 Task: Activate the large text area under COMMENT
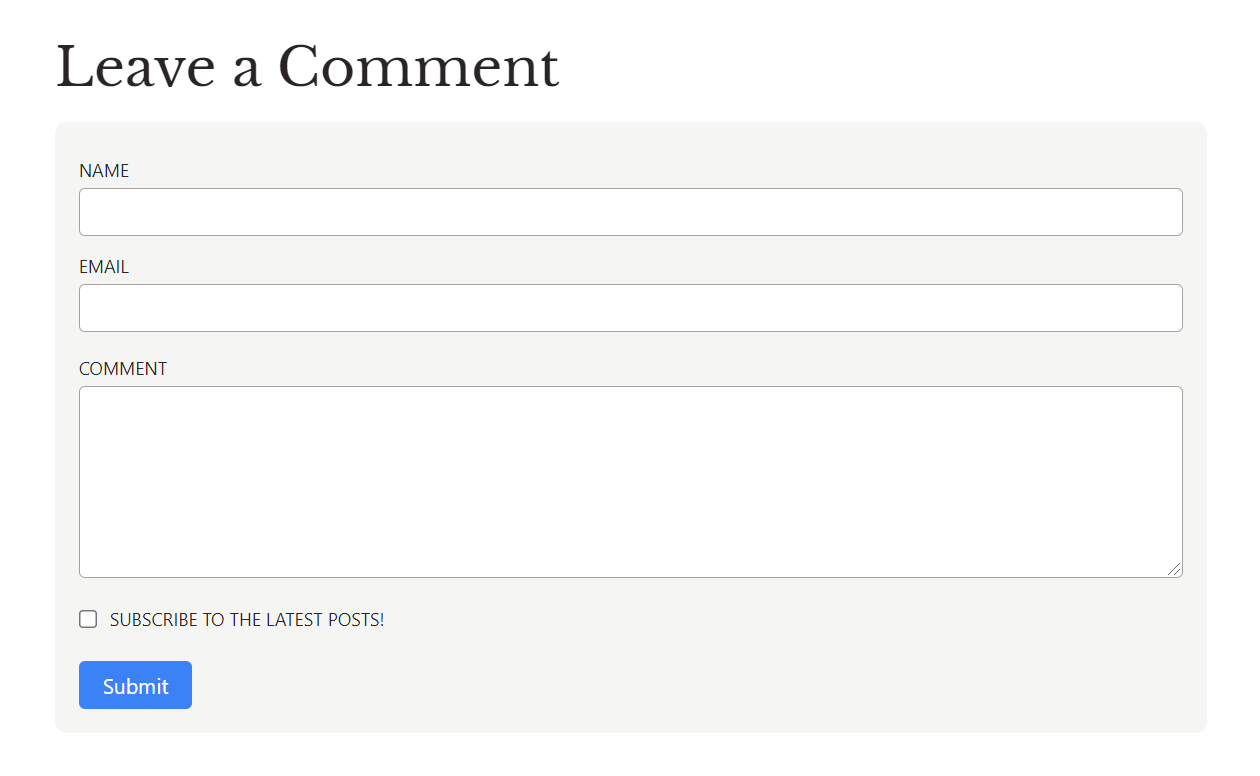tap(630, 481)
